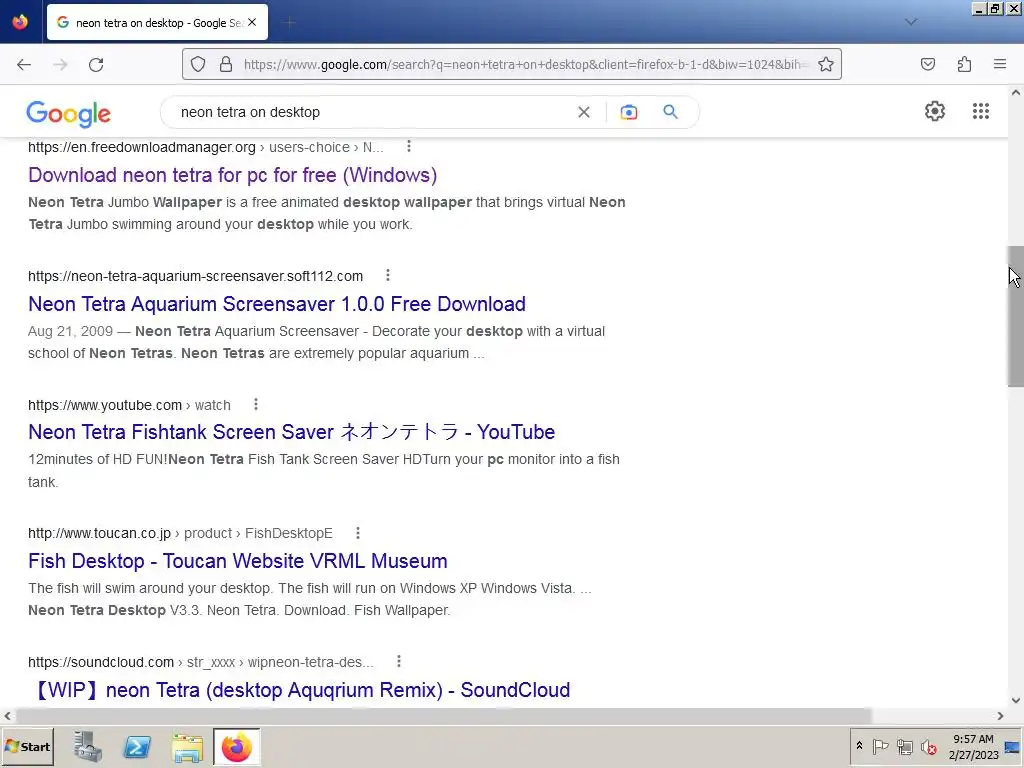Click horizontal scrollbar left arrow

[x=7, y=716]
